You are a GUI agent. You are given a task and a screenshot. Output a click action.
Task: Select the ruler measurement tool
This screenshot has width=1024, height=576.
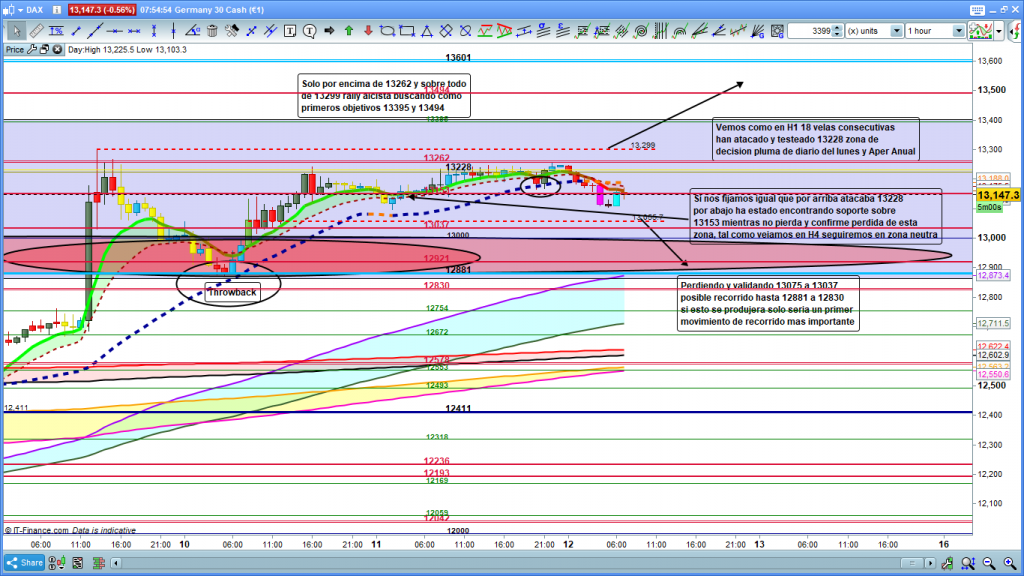click(x=33, y=31)
